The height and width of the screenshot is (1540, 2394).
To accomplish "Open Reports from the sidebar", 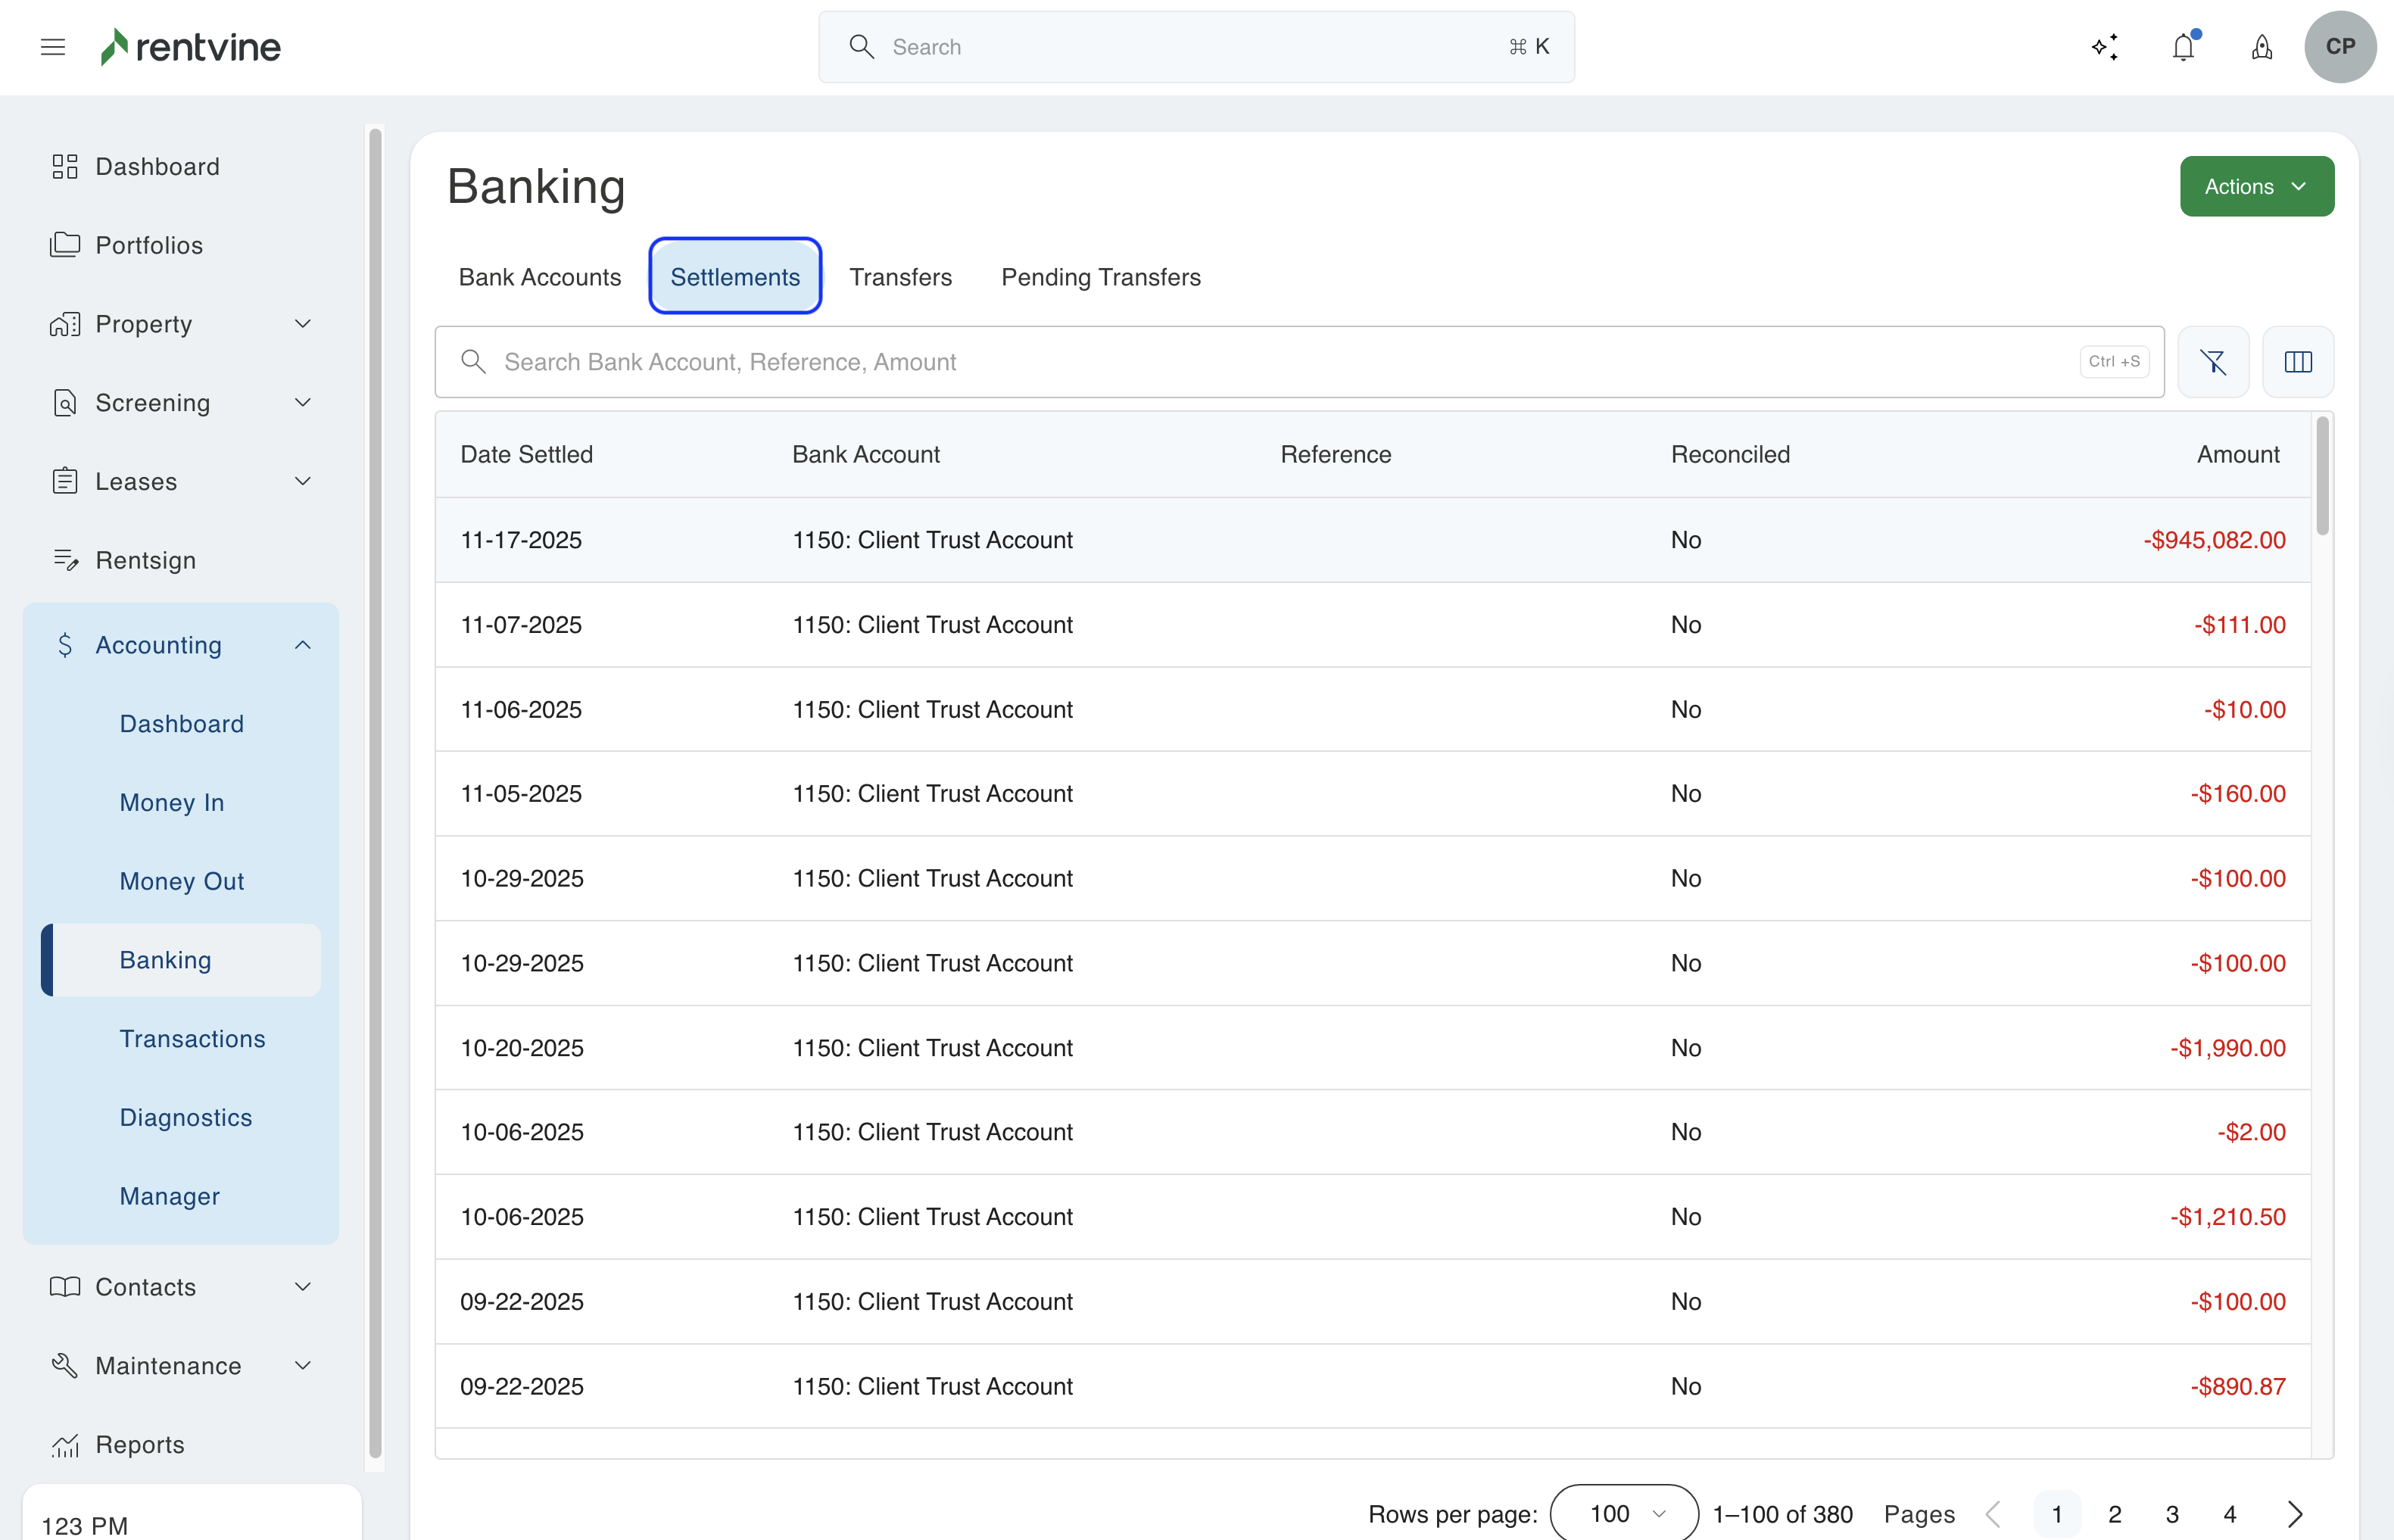I will pos(140,1444).
